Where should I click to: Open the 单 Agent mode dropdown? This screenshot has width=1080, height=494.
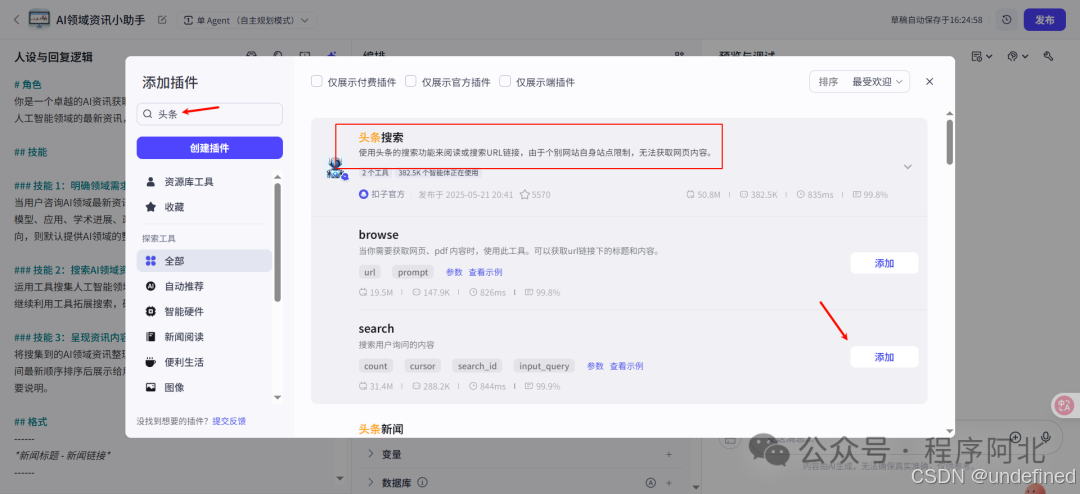(247, 20)
